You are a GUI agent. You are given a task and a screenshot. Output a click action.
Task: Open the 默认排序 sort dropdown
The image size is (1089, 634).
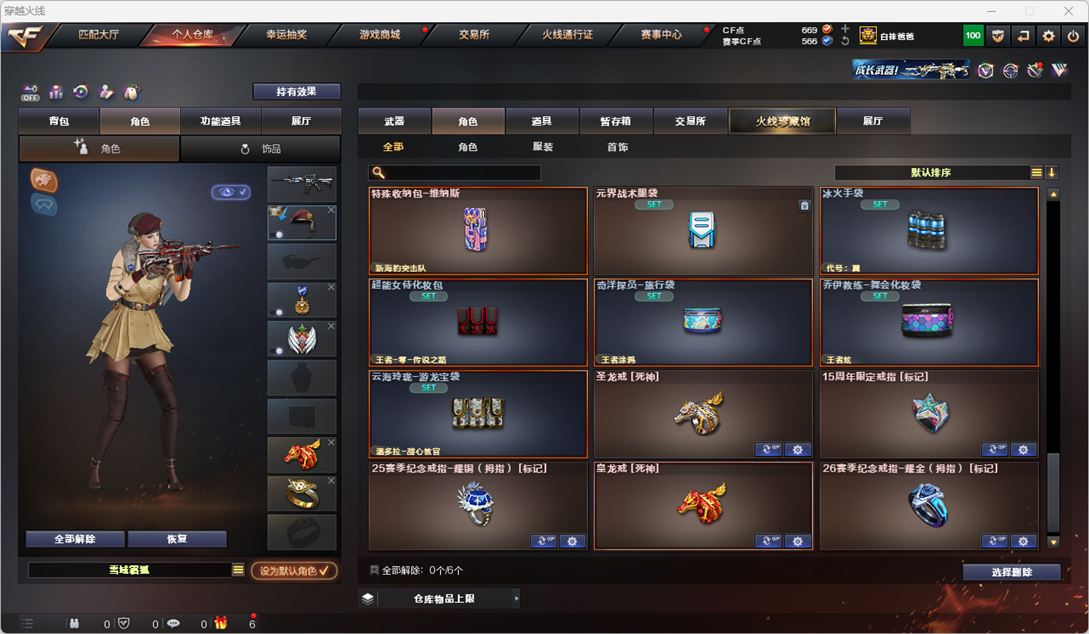(931, 172)
